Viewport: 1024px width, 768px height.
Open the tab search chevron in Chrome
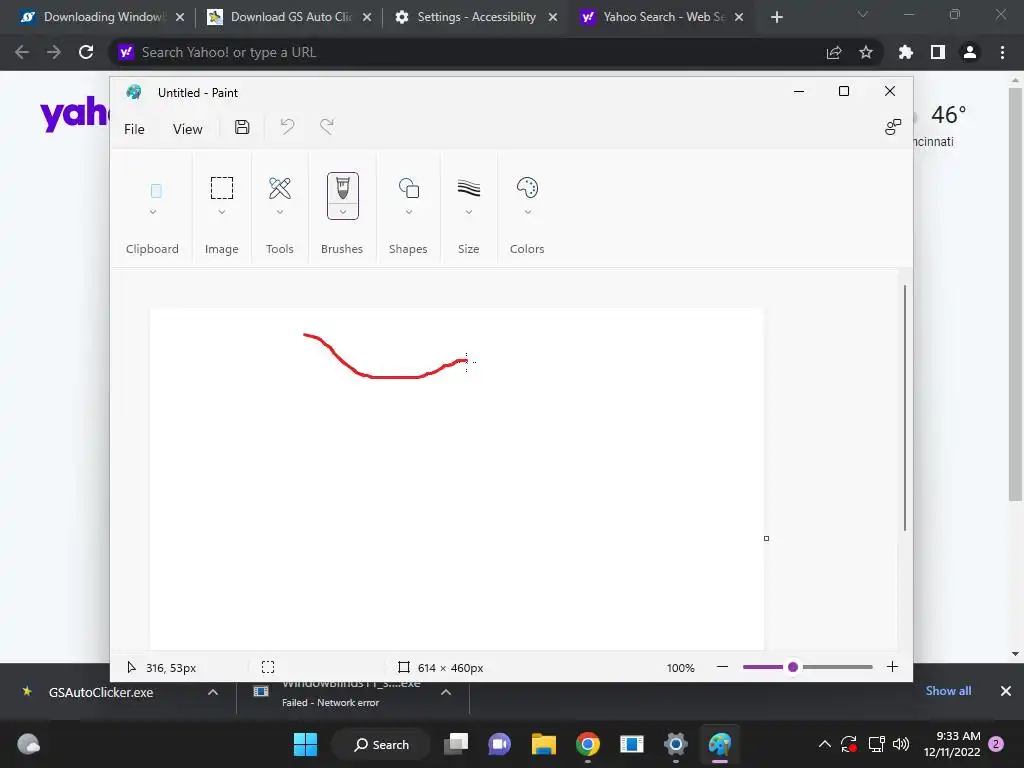863,14
